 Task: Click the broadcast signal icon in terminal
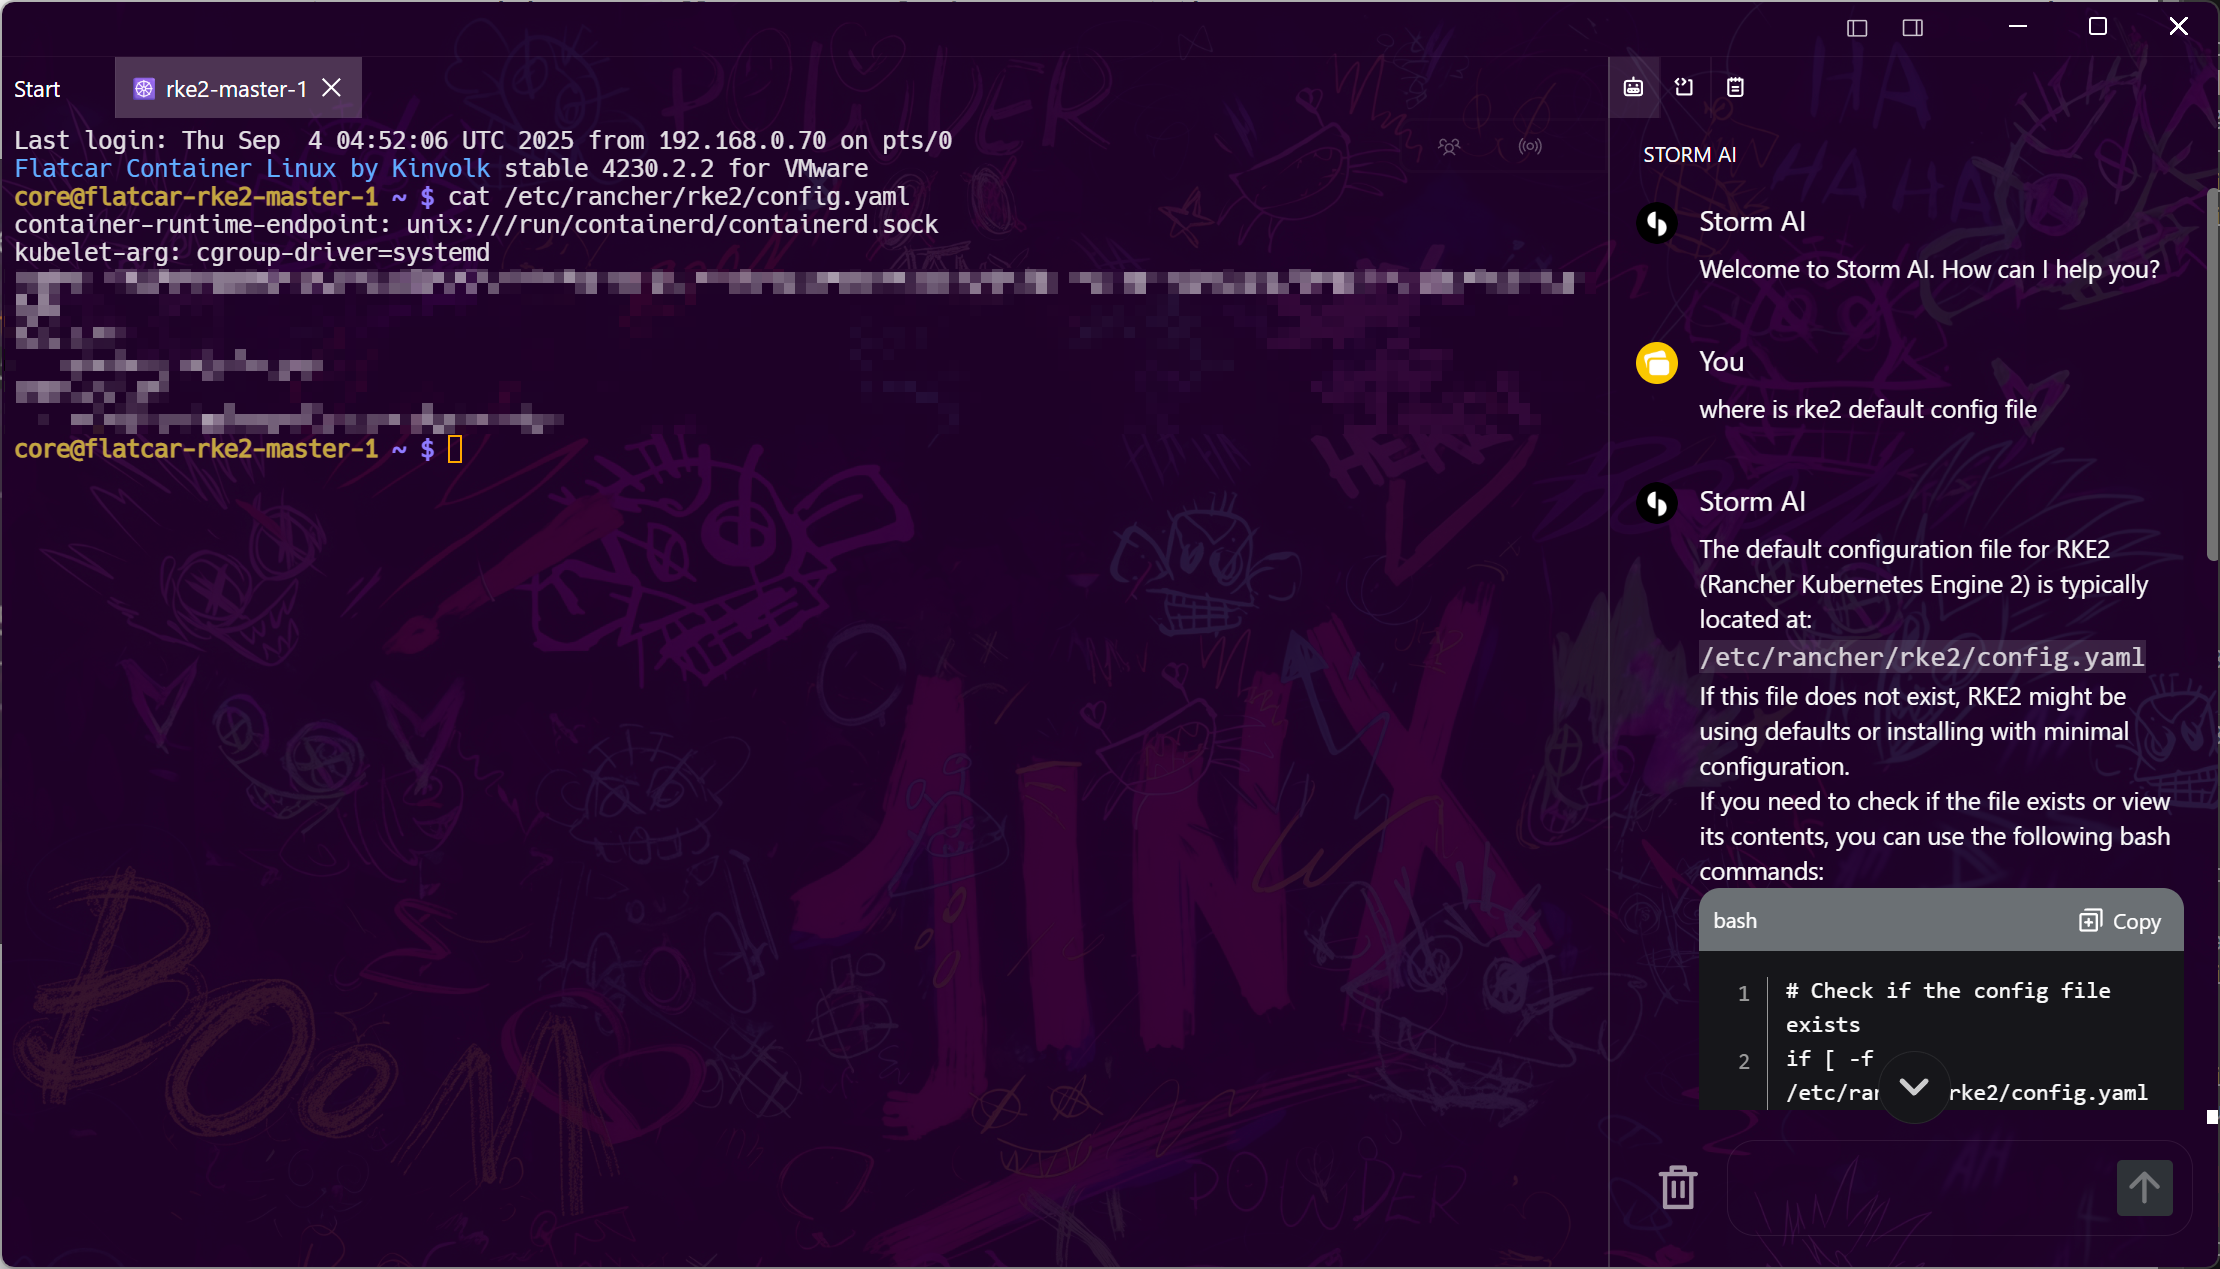[1530, 147]
